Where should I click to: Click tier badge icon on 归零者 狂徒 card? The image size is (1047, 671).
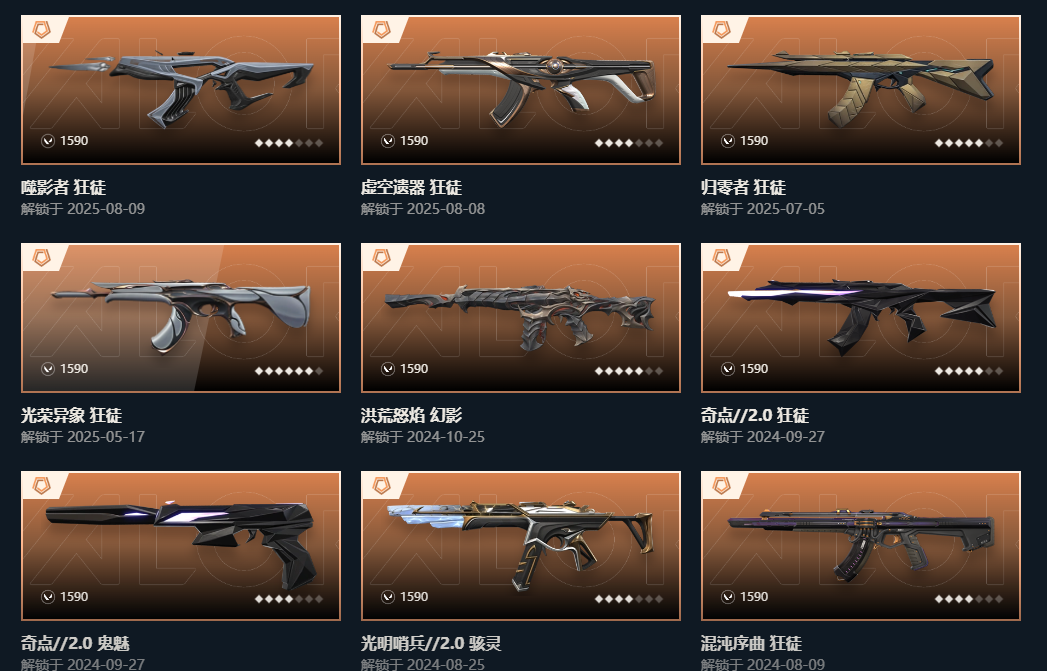(721, 29)
